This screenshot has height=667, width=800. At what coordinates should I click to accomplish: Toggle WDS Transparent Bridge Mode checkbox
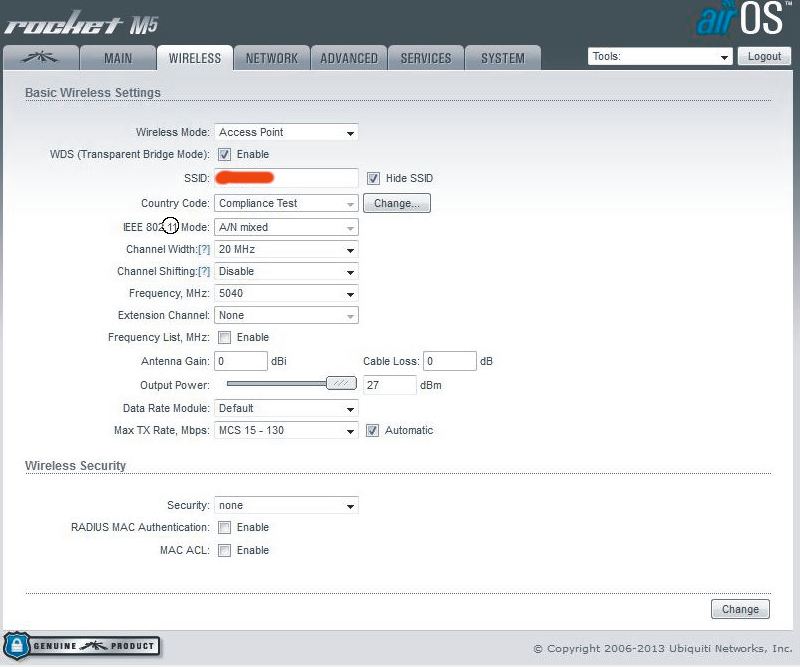[x=224, y=154]
